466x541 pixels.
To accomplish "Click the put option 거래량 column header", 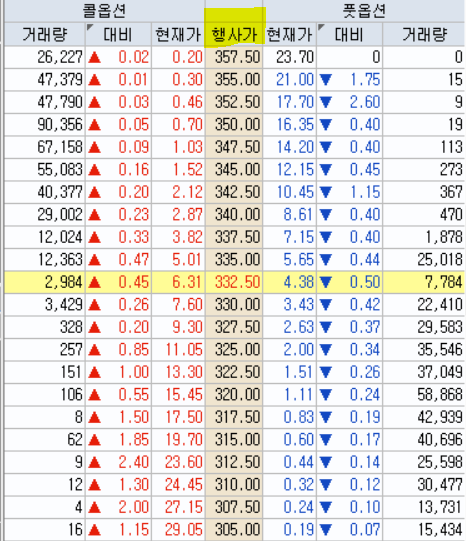I will click(x=424, y=34).
